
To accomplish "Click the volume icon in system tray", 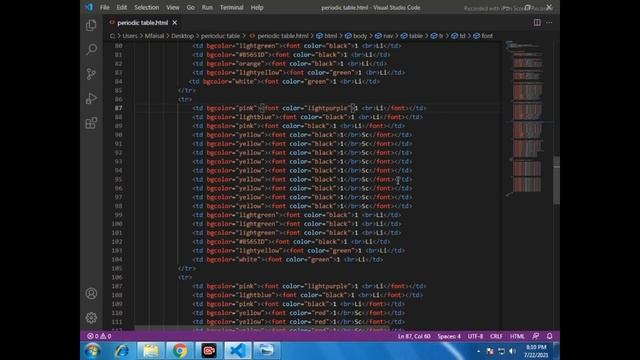I will coord(513,351).
